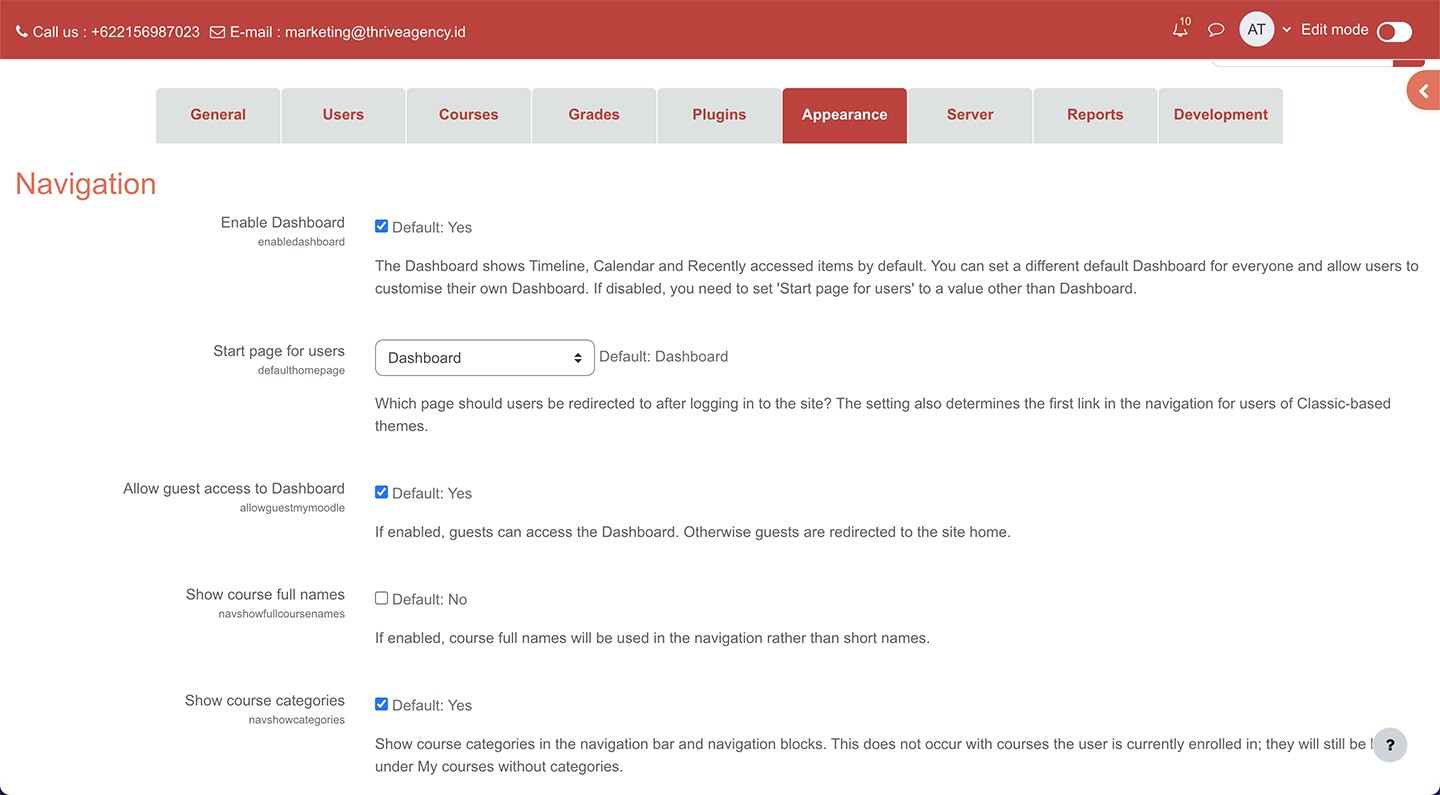1440x795 pixels.
Task: Uncheck Show course categories checkbox
Action: tap(381, 704)
